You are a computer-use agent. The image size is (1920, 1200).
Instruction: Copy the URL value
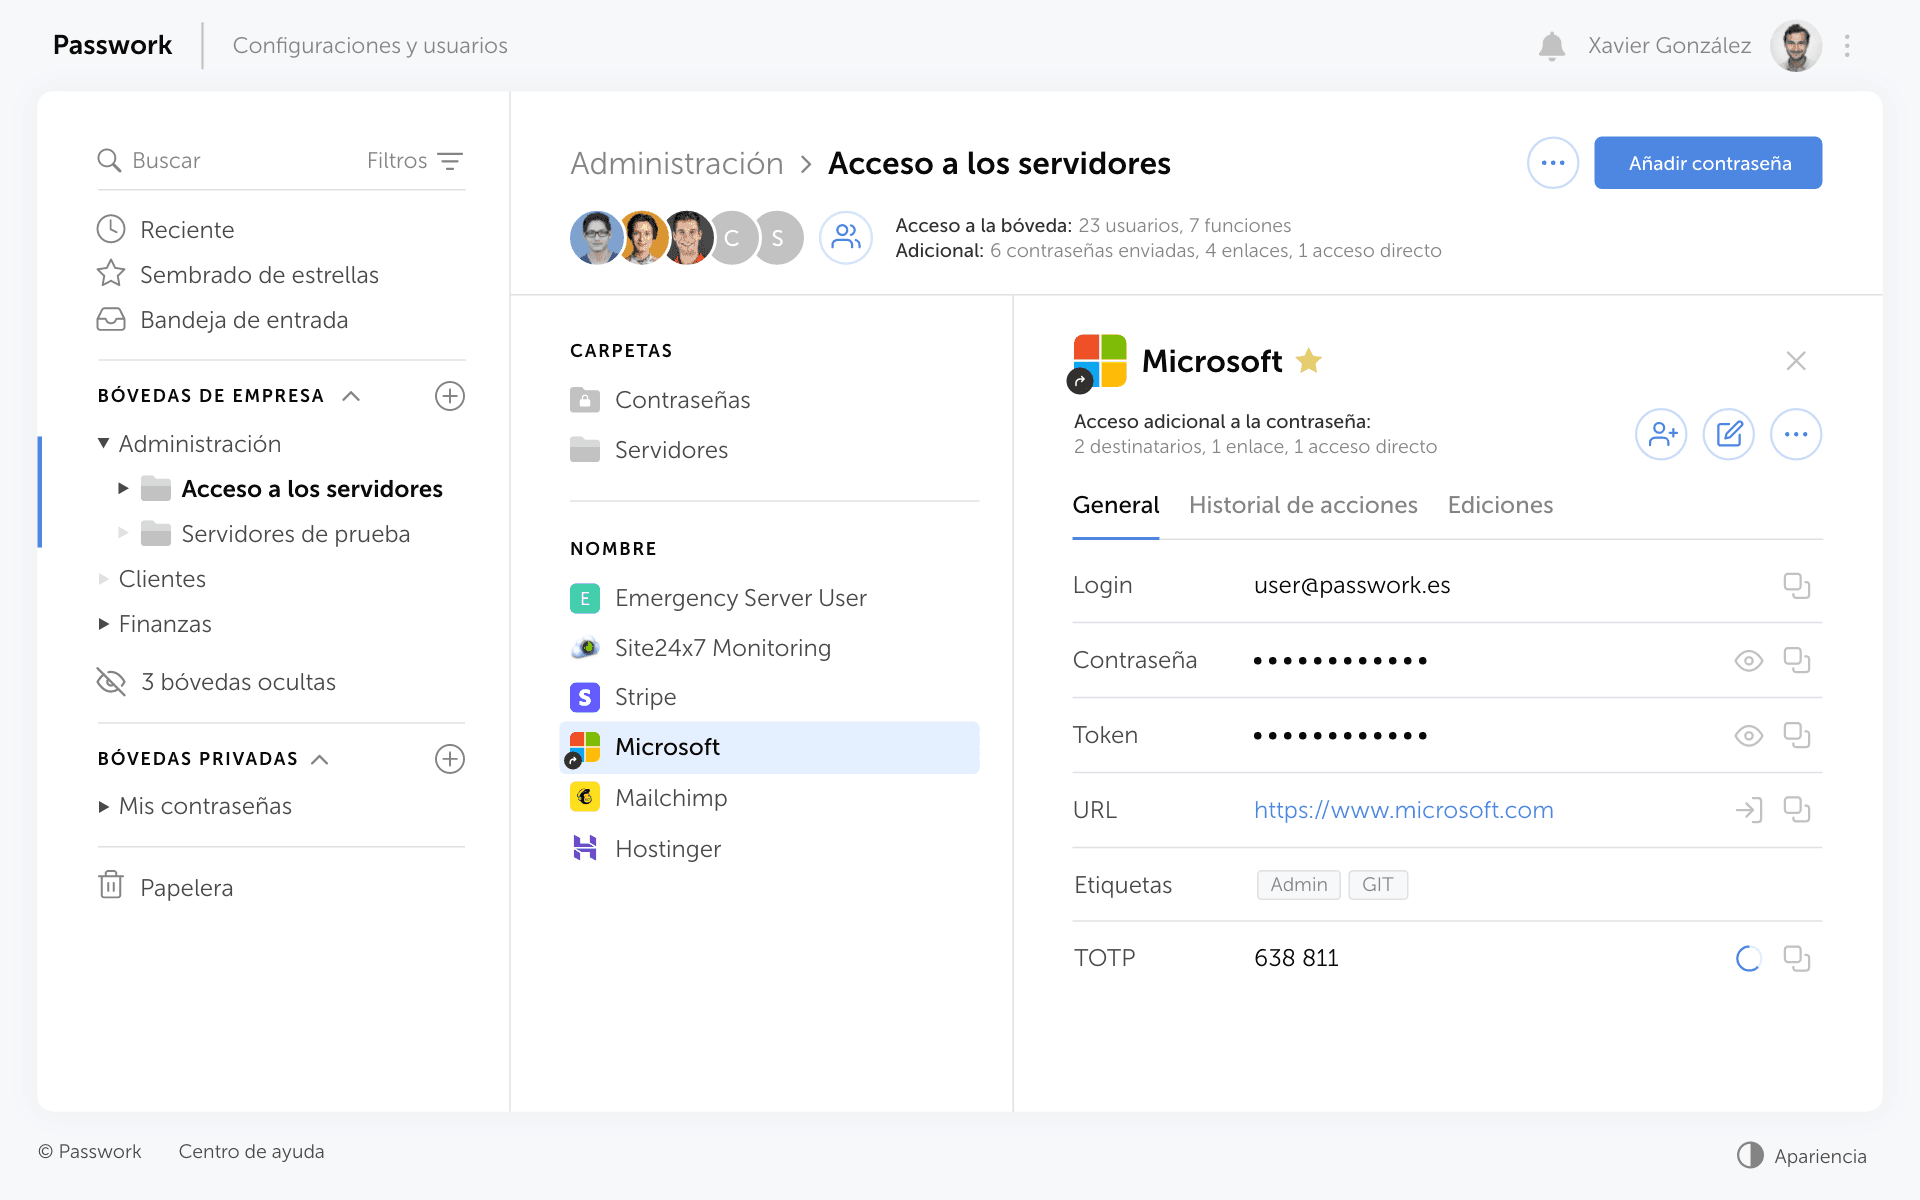pyautogui.click(x=1797, y=810)
